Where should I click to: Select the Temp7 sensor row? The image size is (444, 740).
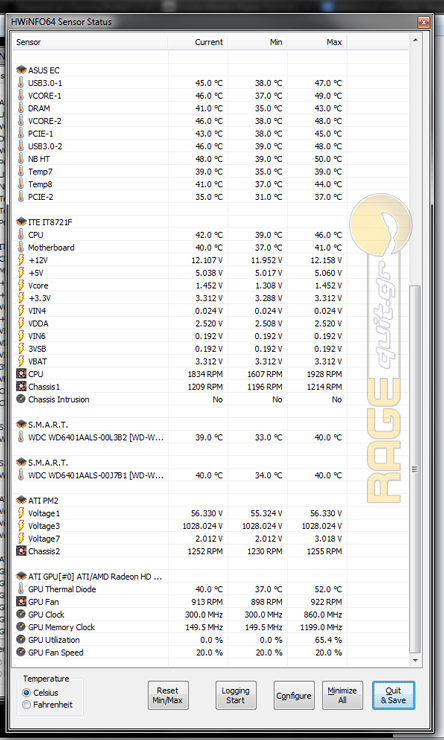[x=180, y=172]
